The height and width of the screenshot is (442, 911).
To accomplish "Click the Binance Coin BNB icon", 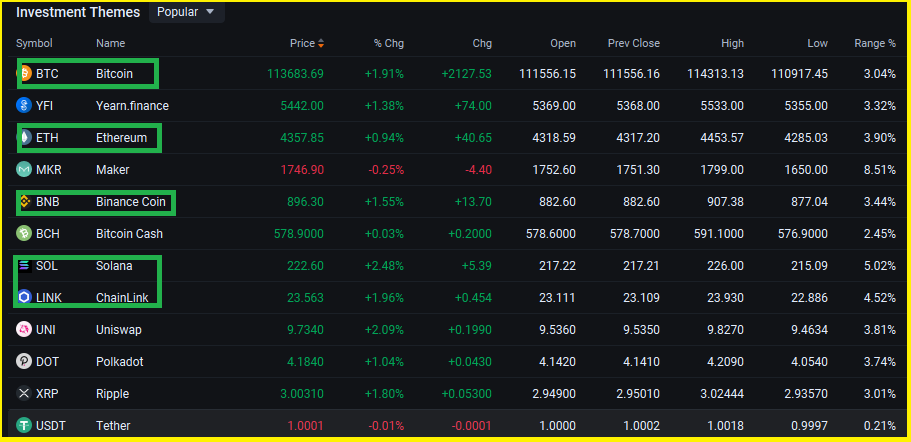I will click(24, 201).
